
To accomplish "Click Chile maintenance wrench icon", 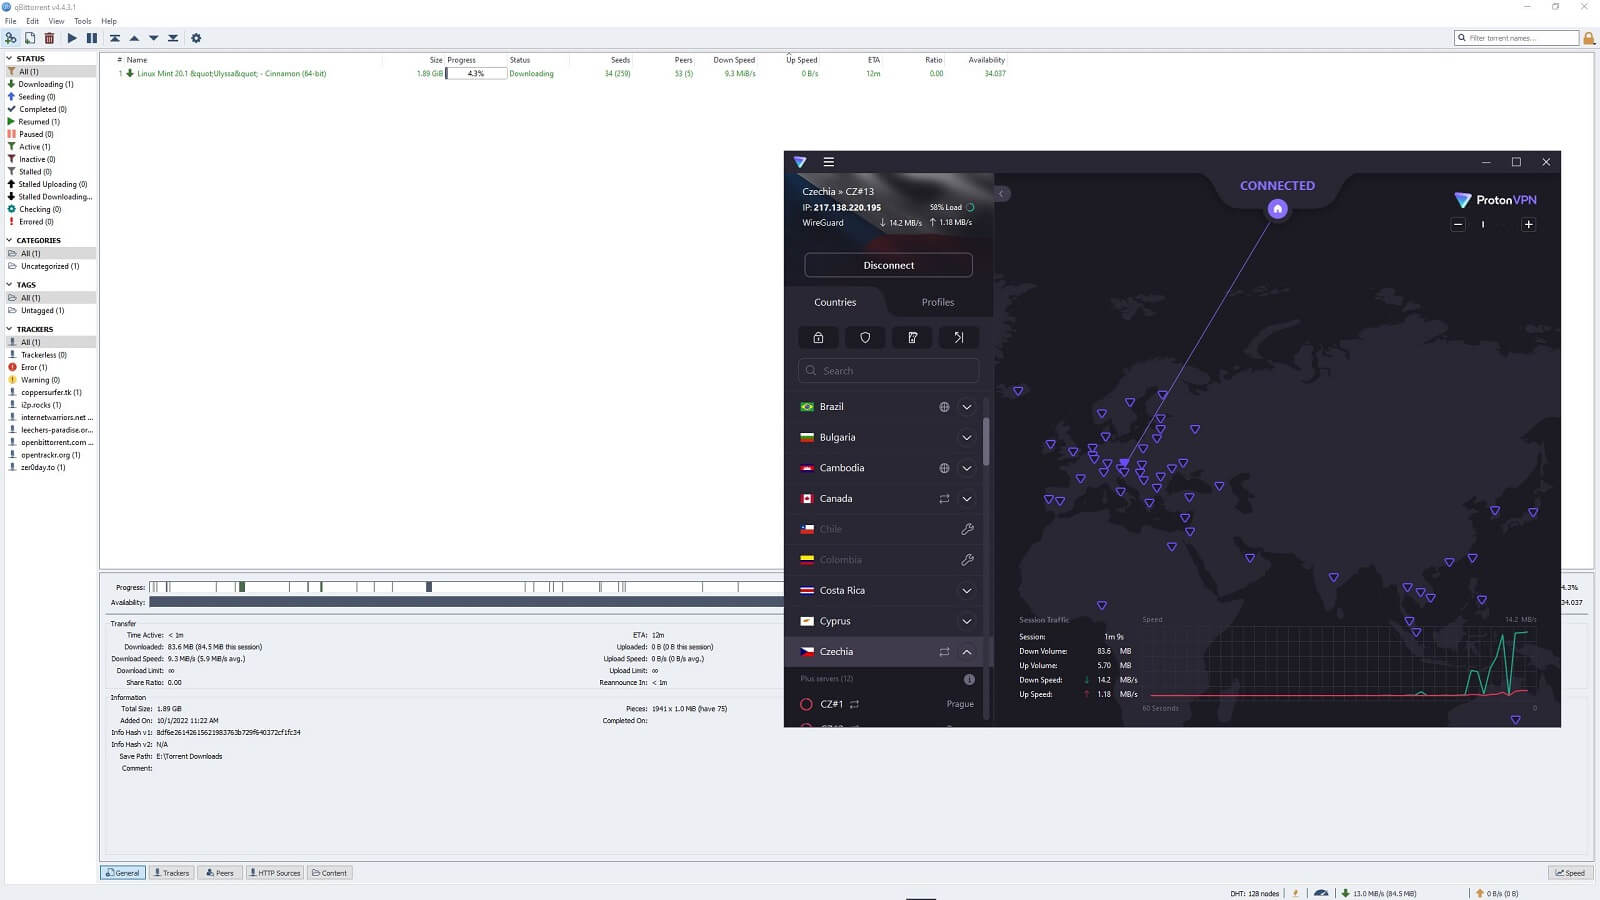I will tap(967, 529).
